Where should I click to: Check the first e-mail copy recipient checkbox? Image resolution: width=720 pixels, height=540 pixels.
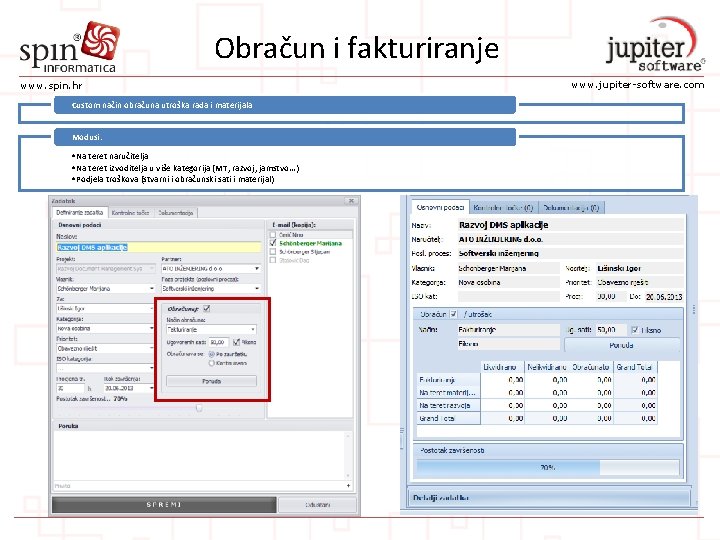273,235
